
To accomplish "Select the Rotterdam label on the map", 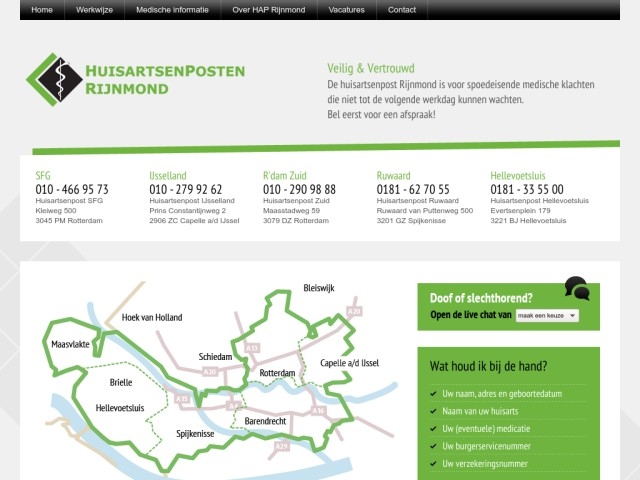I will [277, 372].
